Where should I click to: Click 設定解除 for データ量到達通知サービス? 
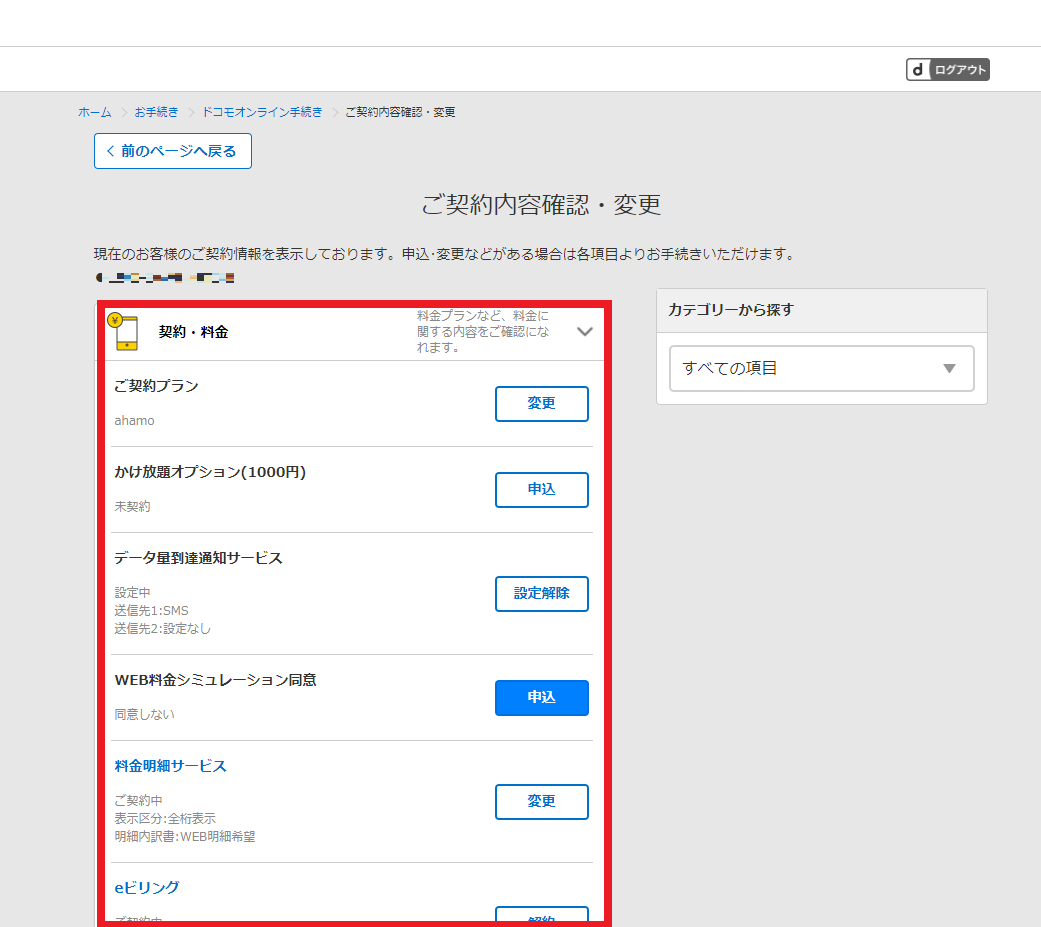542,594
